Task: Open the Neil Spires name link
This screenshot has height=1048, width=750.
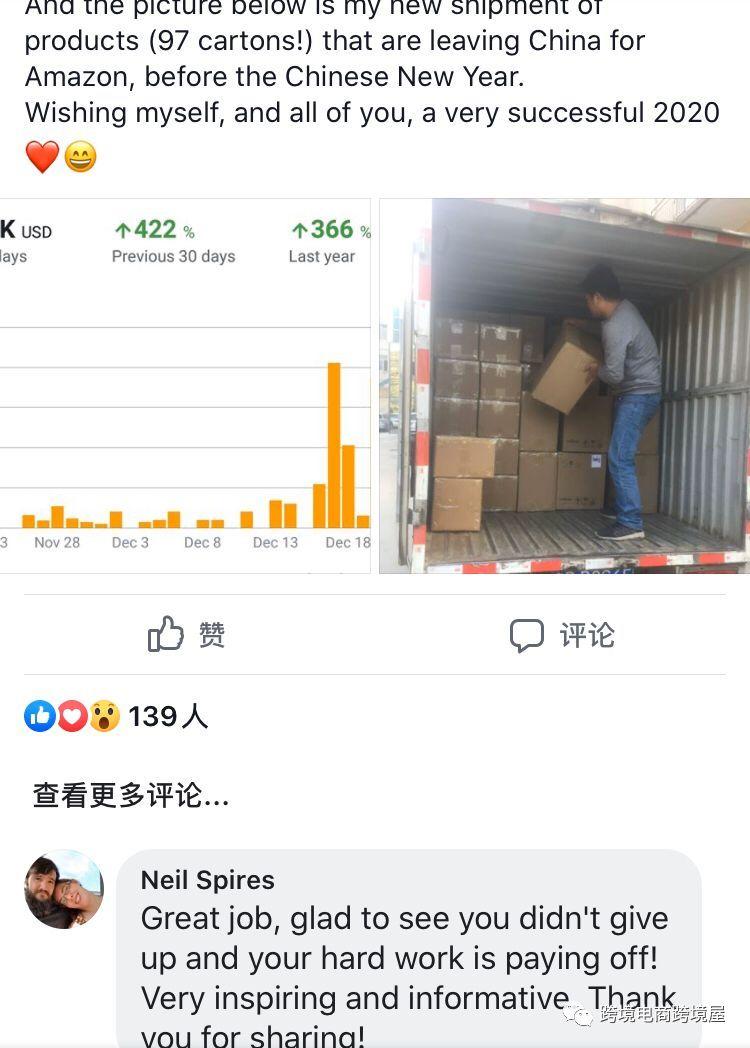Action: tap(207, 880)
